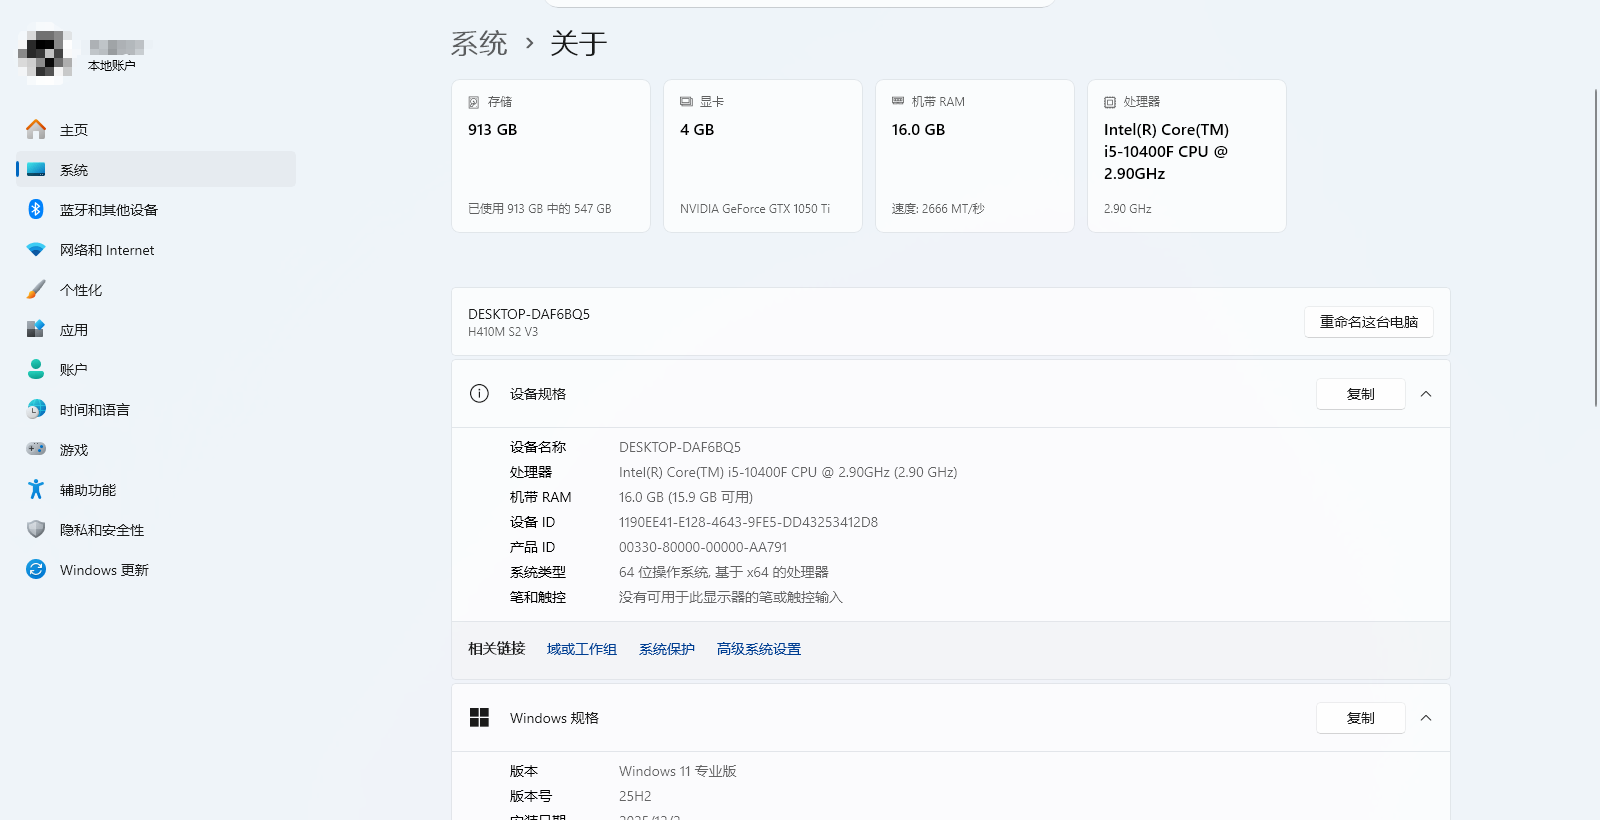The height and width of the screenshot is (820, 1600).
Task: Click the 速度: 2666 MT/秒 text
Action: (938, 209)
